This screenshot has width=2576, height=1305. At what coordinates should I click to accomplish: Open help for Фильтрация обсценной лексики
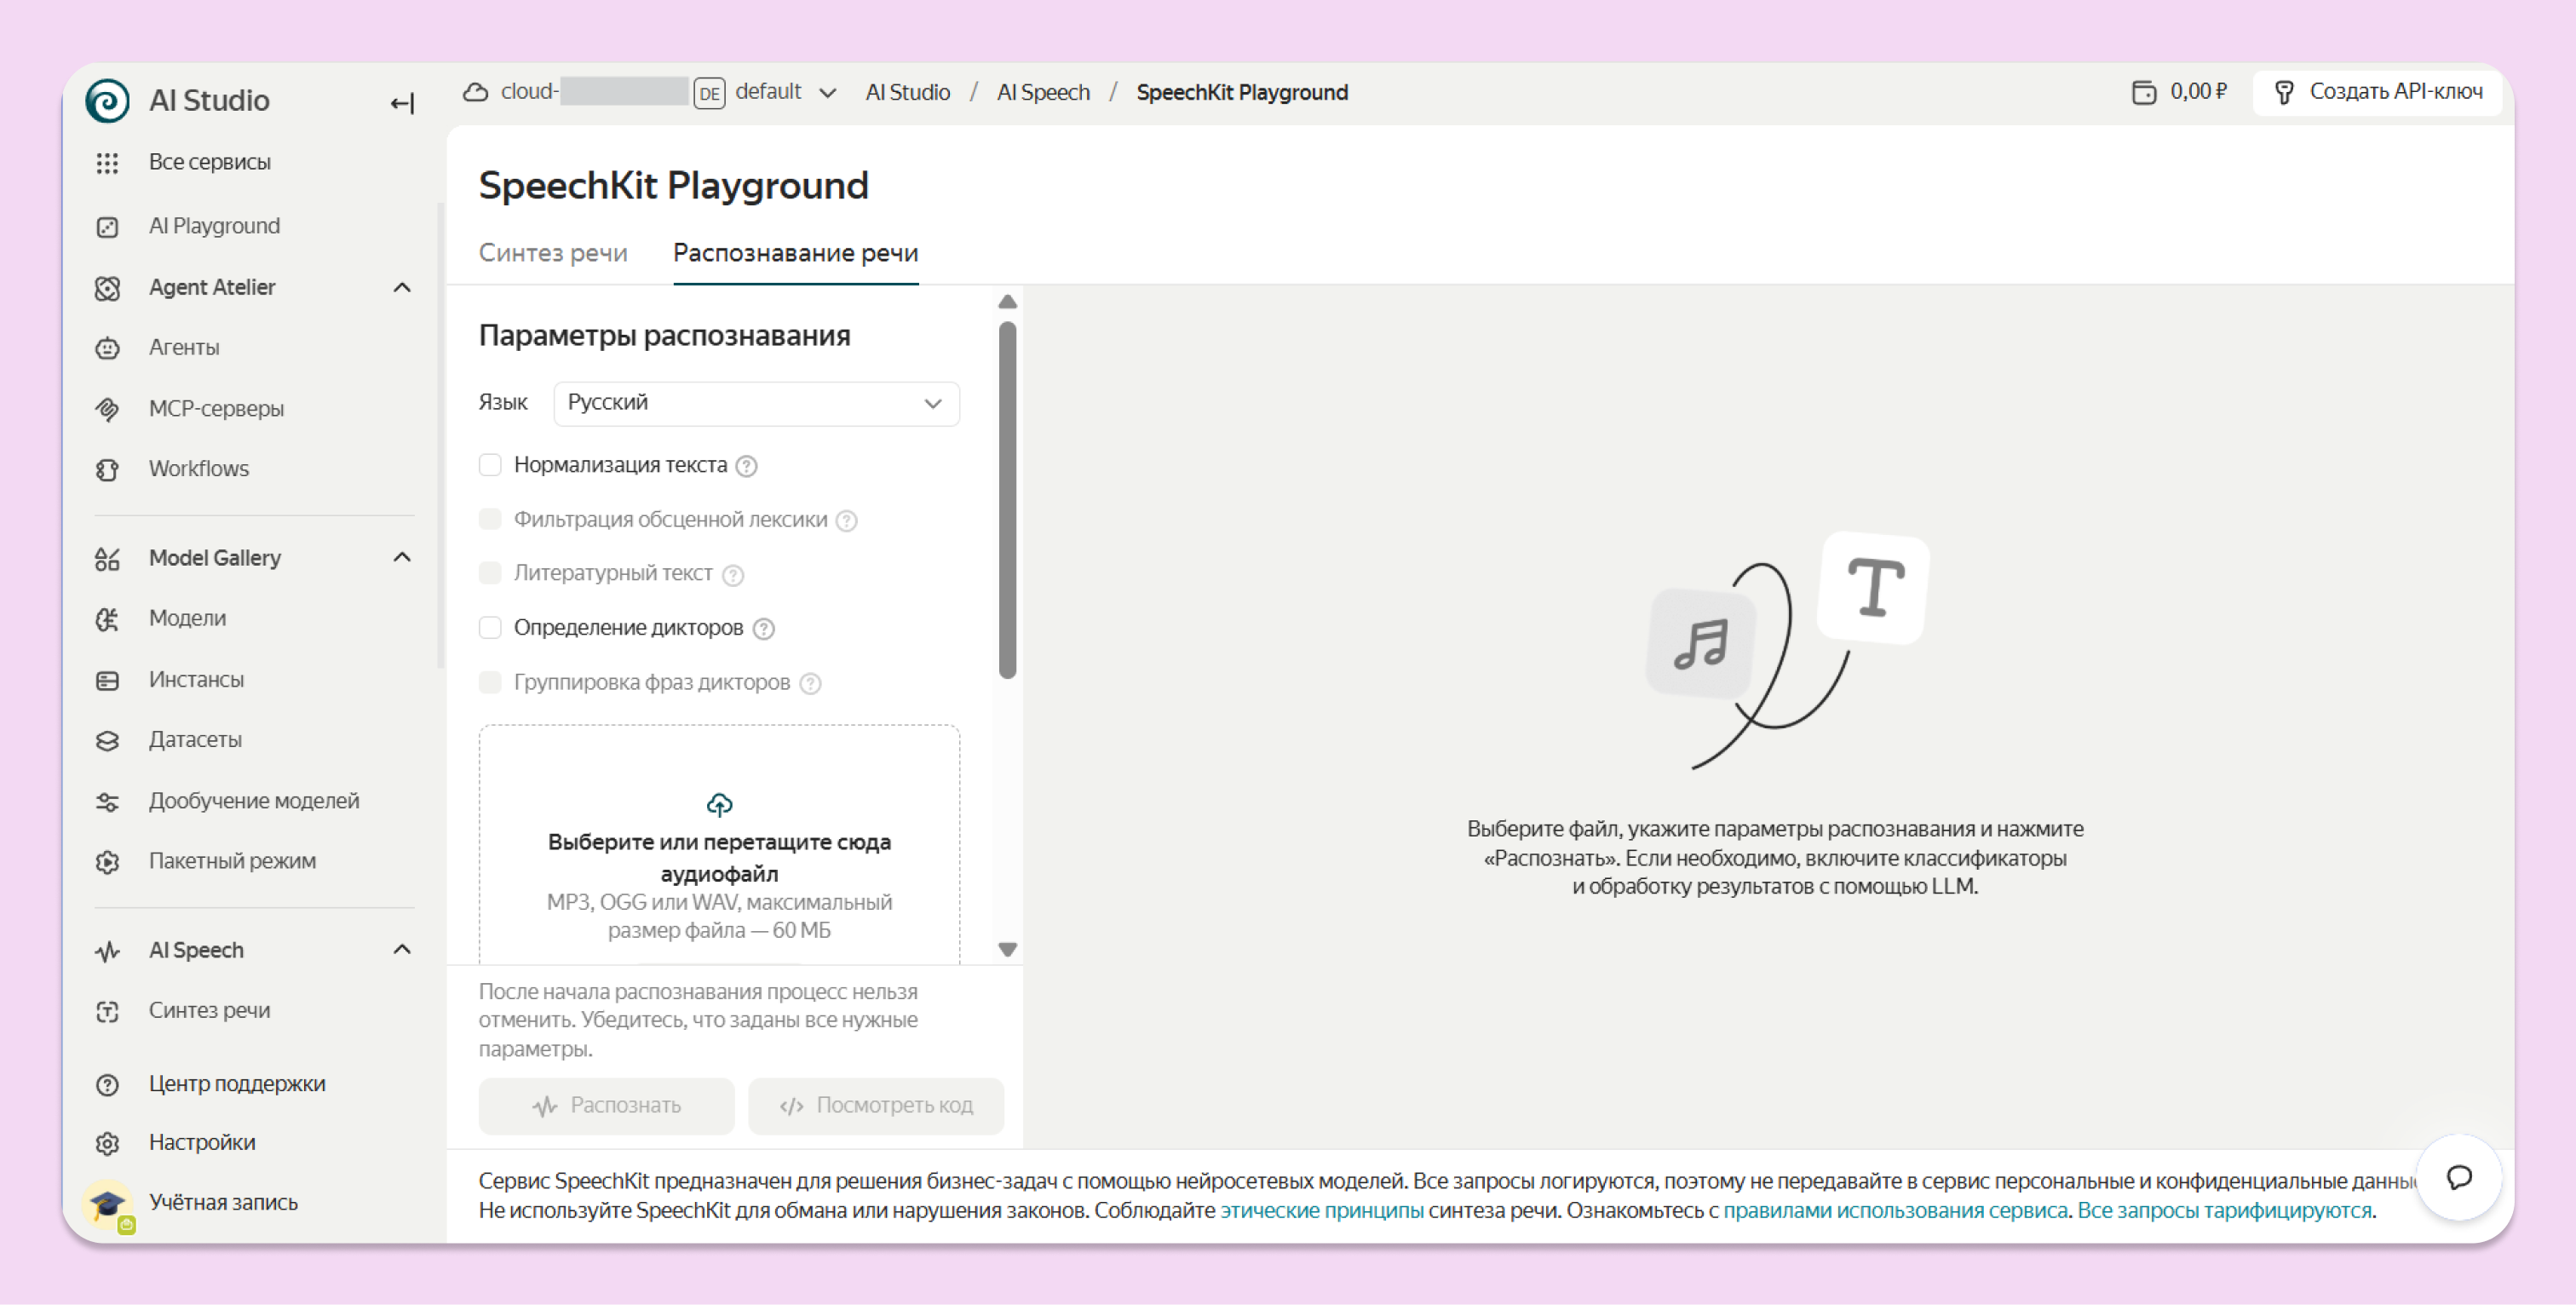tap(846, 520)
